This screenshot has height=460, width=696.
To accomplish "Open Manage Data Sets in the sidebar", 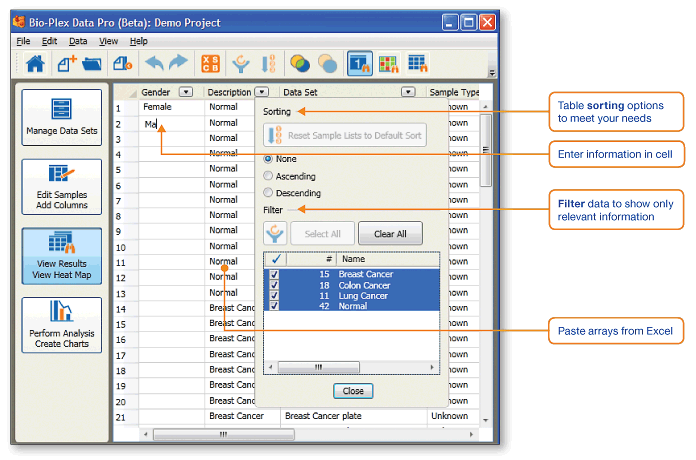I will [x=62, y=117].
